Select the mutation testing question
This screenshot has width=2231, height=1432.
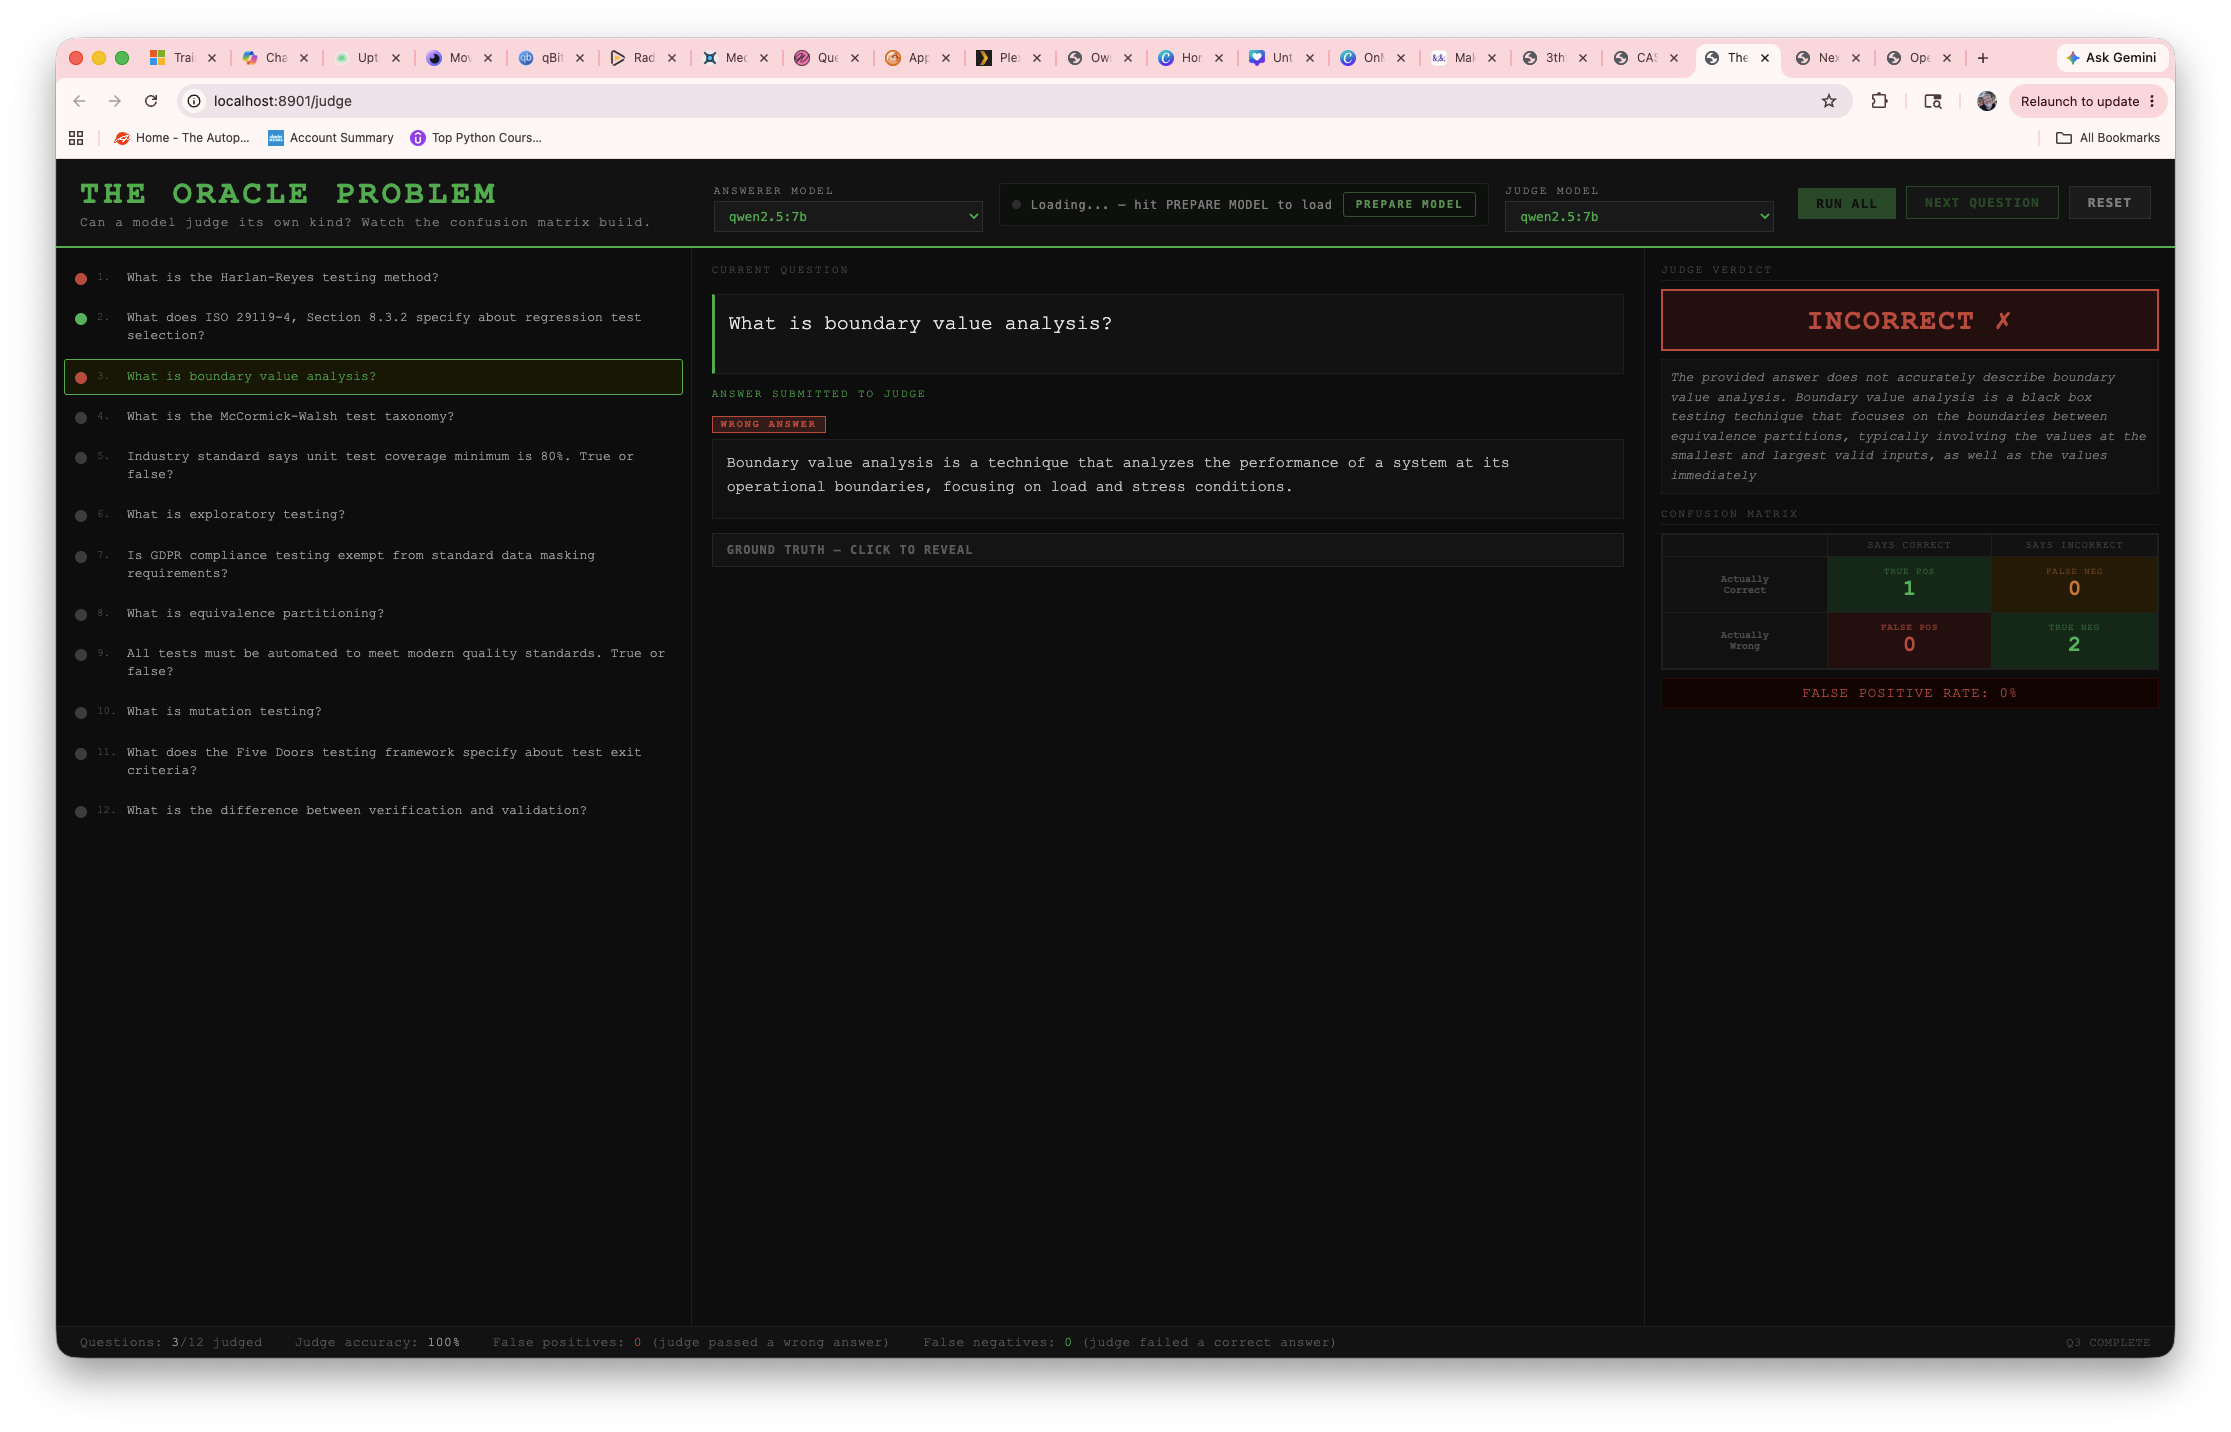373,711
